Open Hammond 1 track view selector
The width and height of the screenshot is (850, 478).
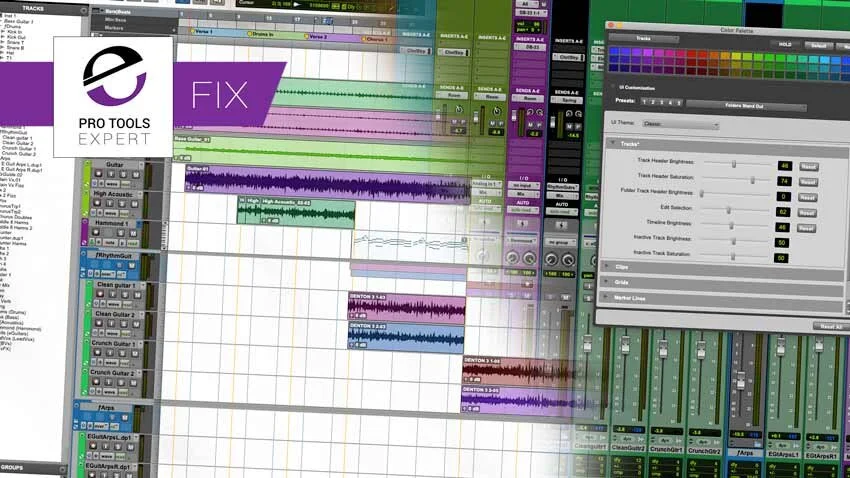click(110, 243)
